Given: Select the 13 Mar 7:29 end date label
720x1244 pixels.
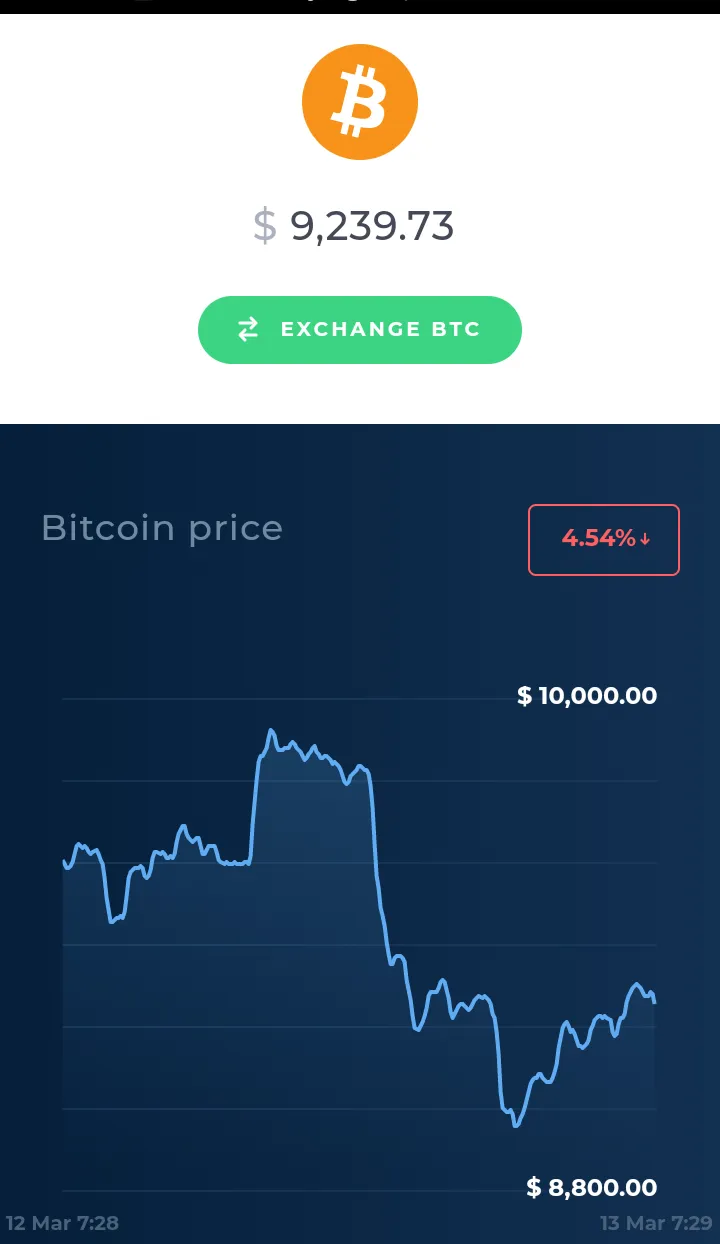Looking at the screenshot, I should [656, 1223].
